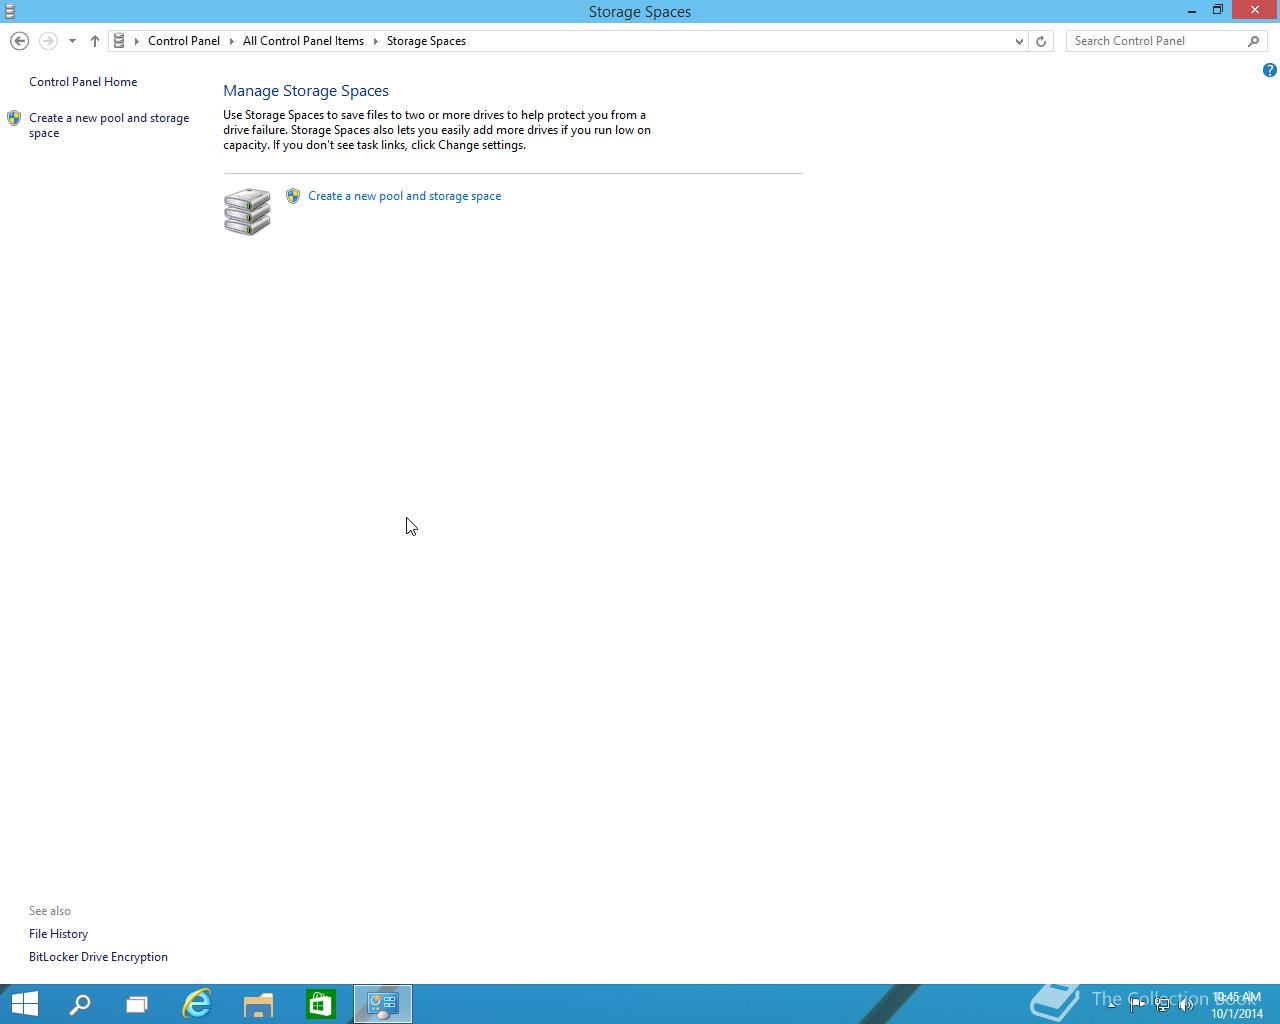Click main Create a new pool and storage space link
1280x1024 pixels.
[404, 196]
